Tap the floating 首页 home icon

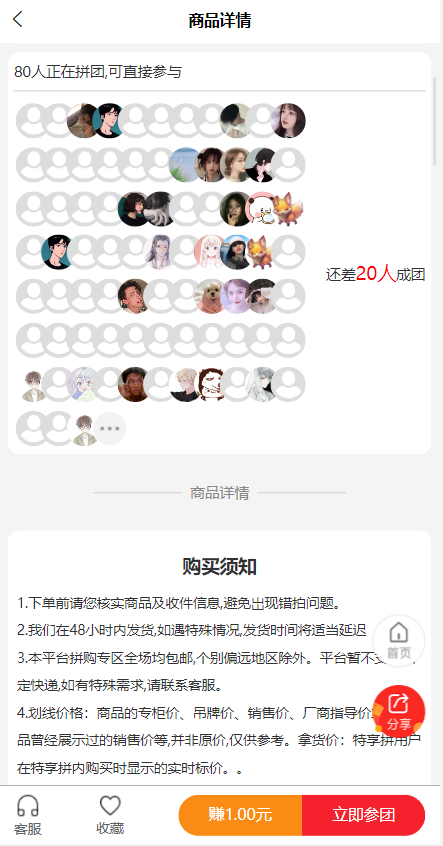pos(399,640)
